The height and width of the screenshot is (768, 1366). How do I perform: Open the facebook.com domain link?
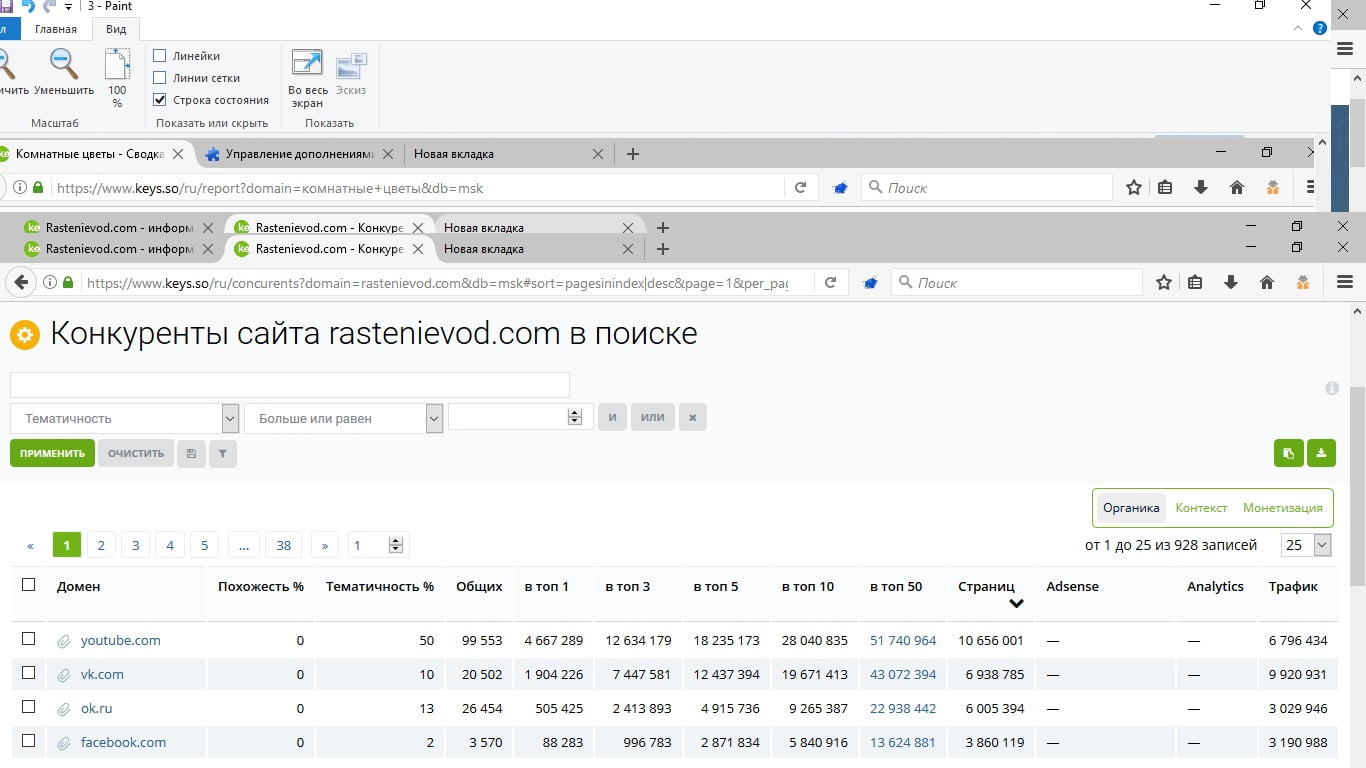point(124,743)
